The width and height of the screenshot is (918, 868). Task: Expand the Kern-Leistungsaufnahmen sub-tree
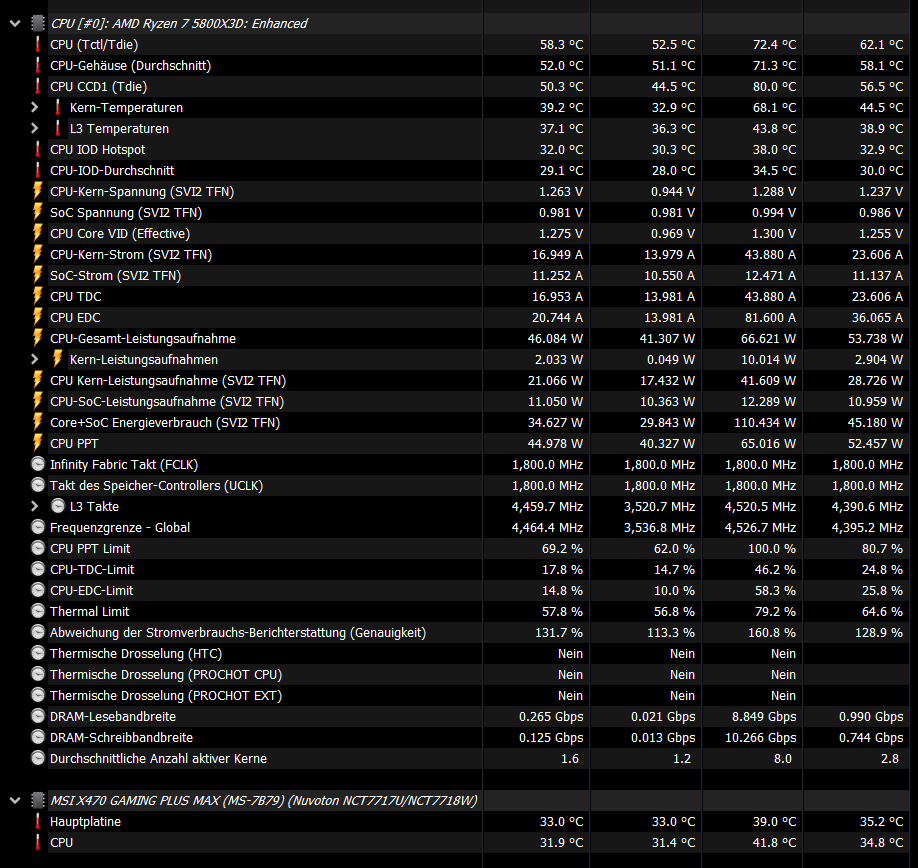[35, 359]
